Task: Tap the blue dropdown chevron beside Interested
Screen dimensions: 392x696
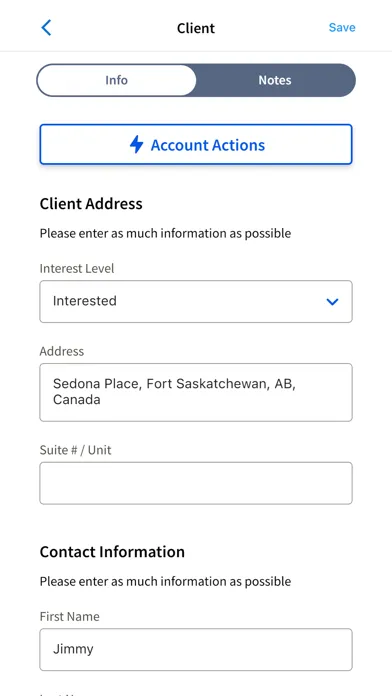Action: [332, 302]
